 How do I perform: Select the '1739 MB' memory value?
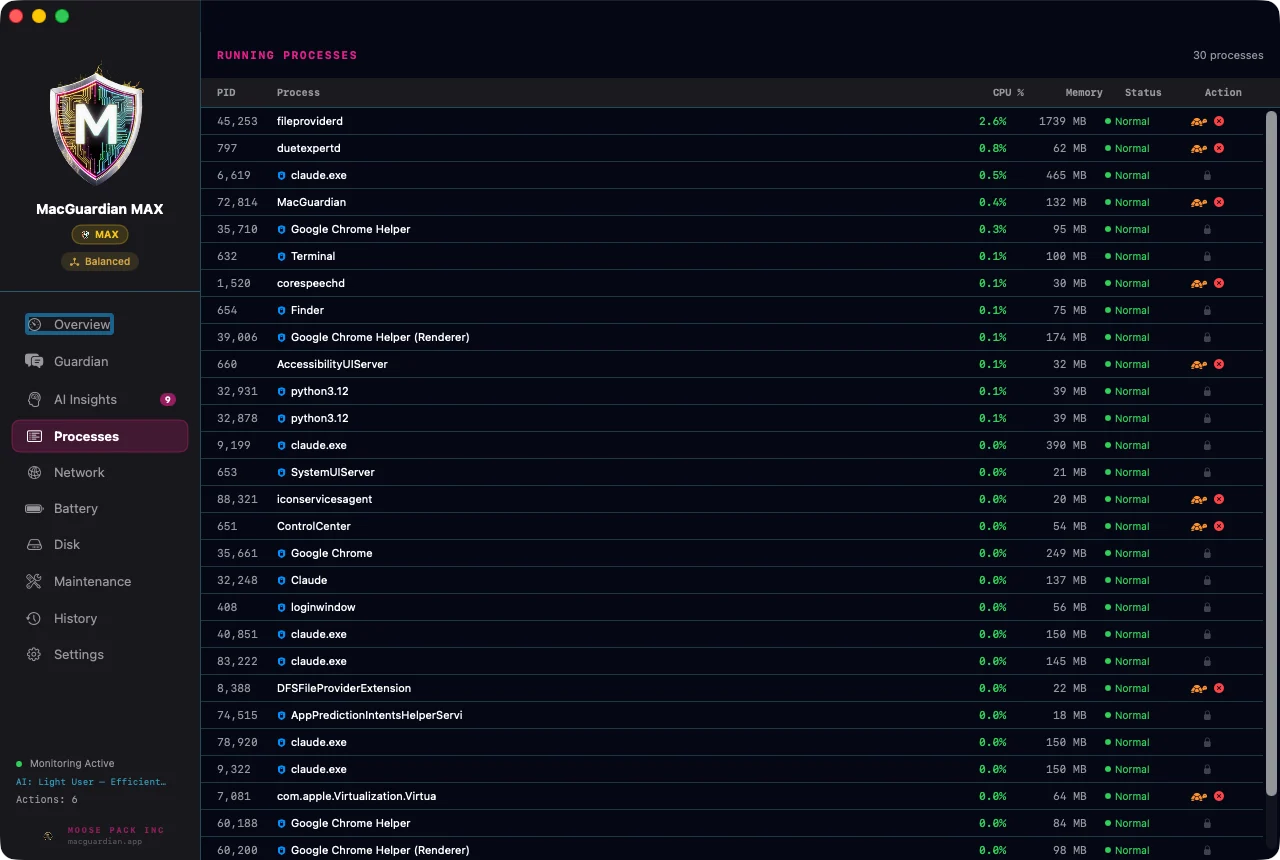click(x=1062, y=121)
